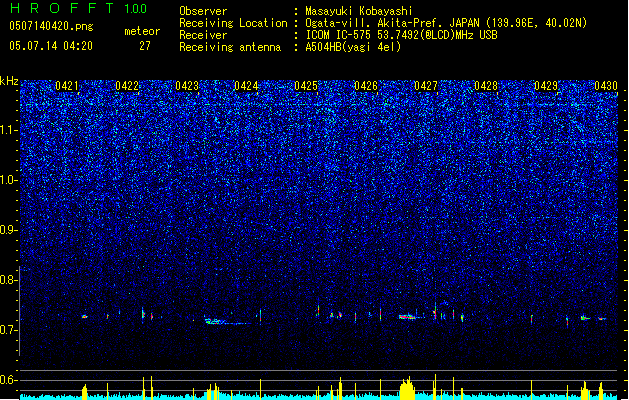Click the 0421 time marker
Viewport: 629px width, 400px height.
point(67,86)
